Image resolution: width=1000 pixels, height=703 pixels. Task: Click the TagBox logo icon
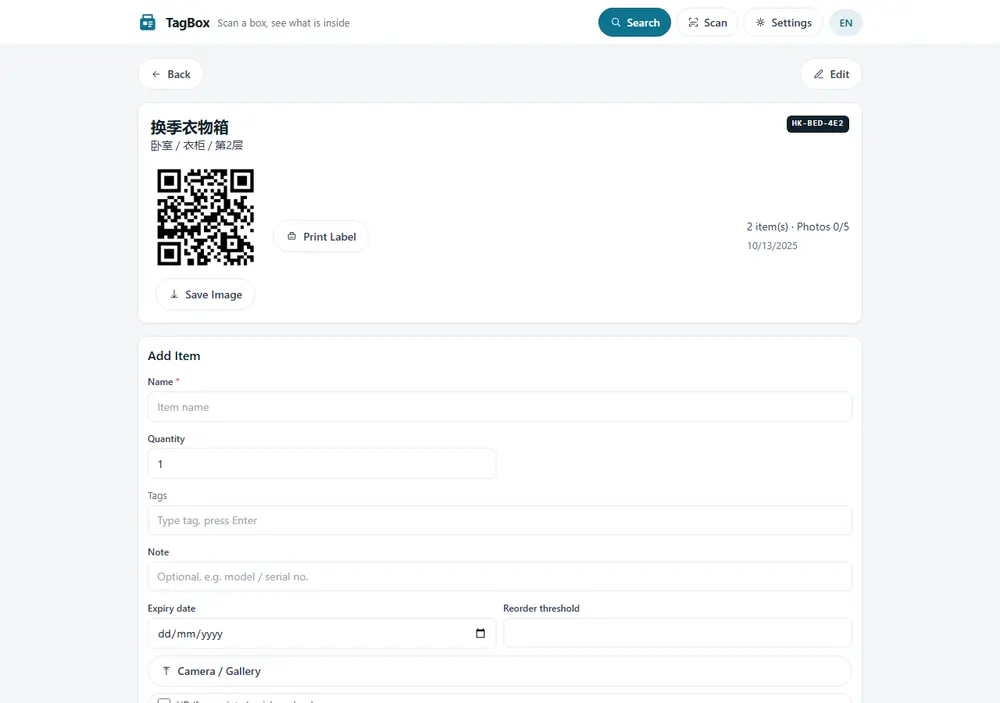pyautogui.click(x=147, y=22)
